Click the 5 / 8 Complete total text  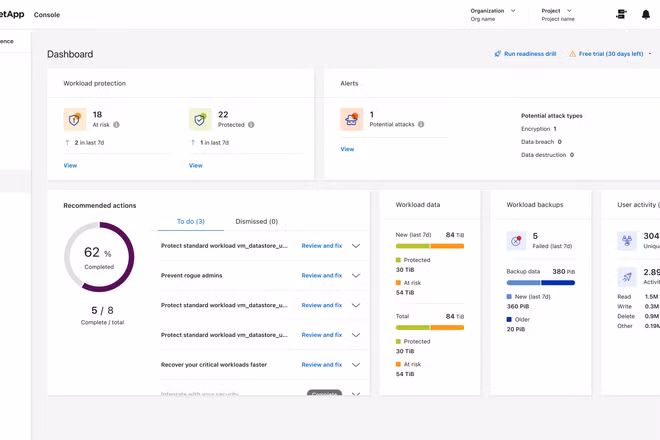102,315
